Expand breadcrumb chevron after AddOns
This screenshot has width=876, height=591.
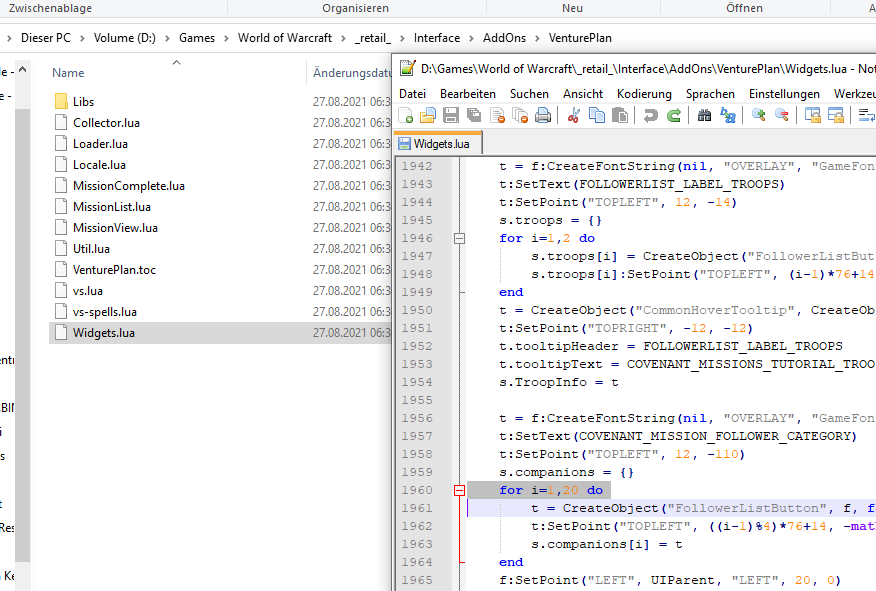click(539, 38)
